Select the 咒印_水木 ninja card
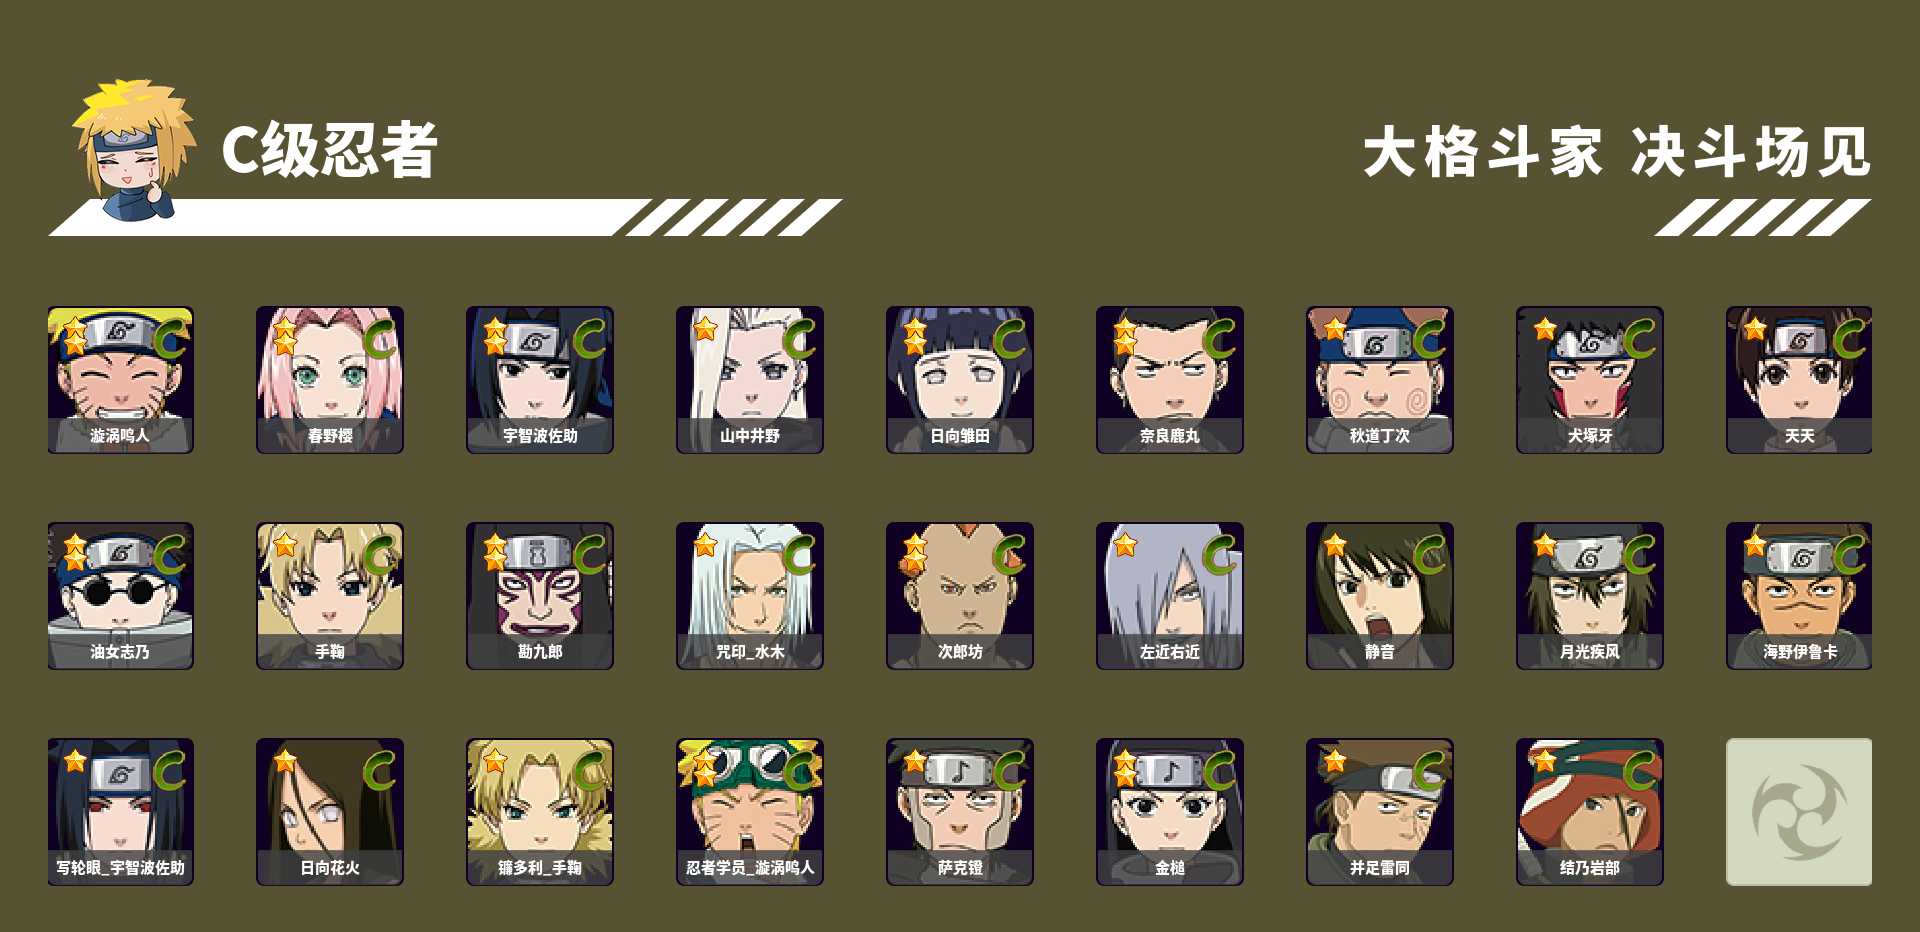 coord(750,596)
